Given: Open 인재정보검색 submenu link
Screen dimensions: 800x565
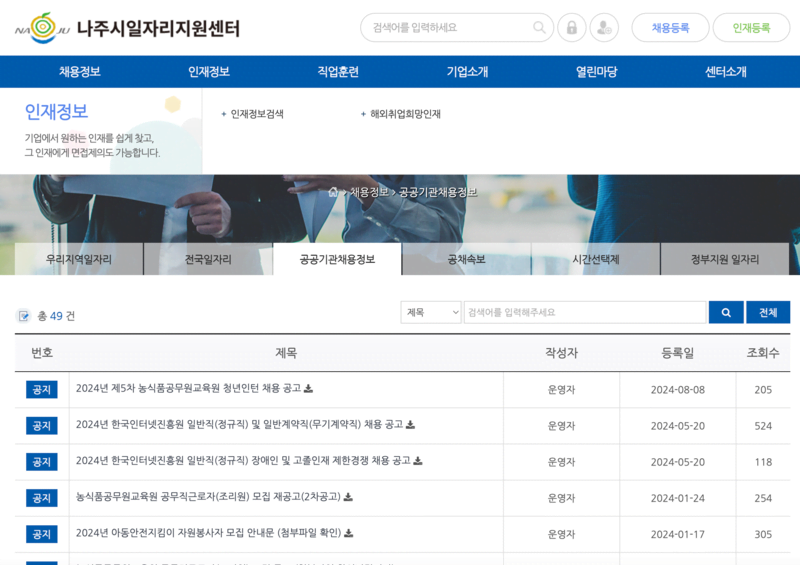Looking at the screenshot, I should pyautogui.click(x=257, y=114).
